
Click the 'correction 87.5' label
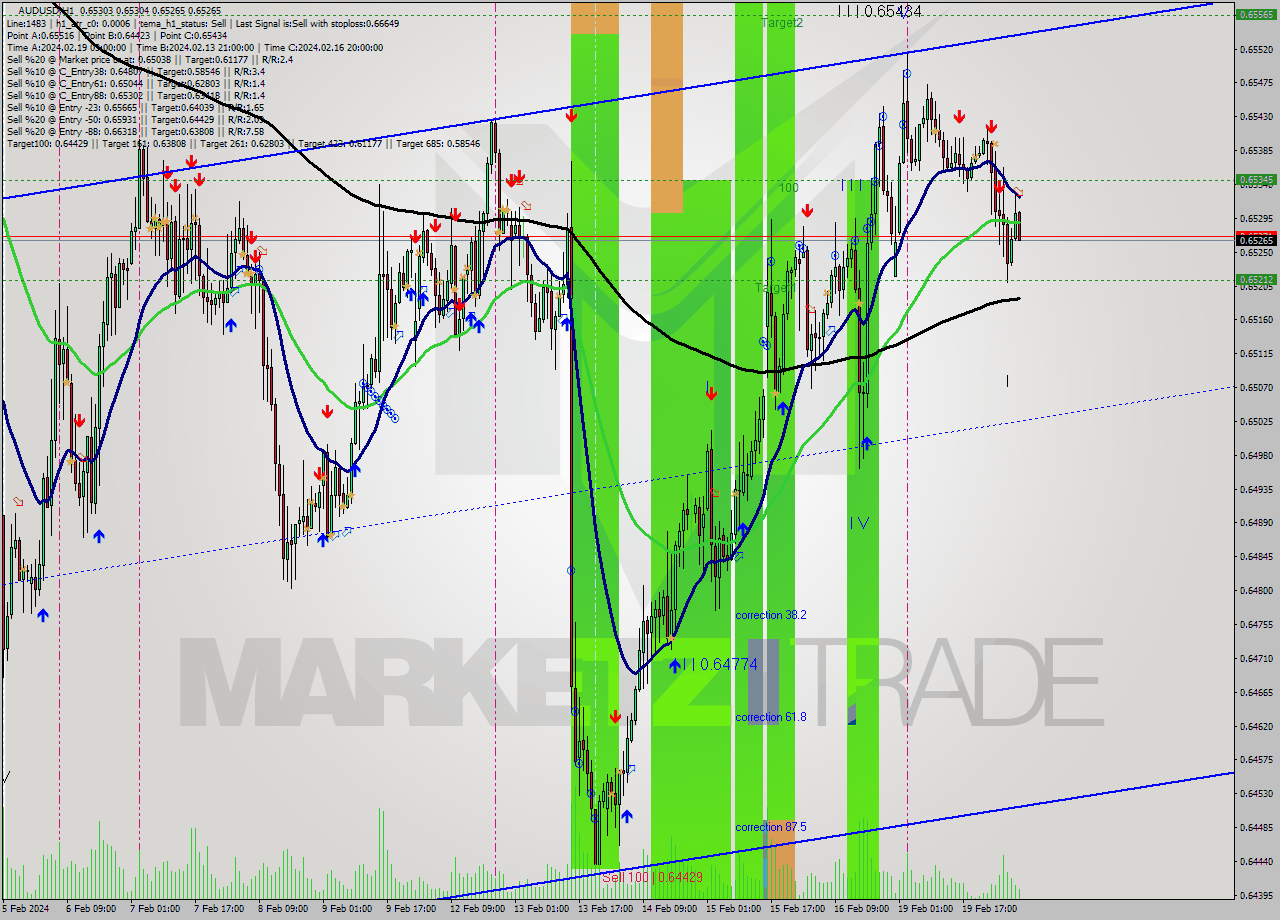[771, 827]
